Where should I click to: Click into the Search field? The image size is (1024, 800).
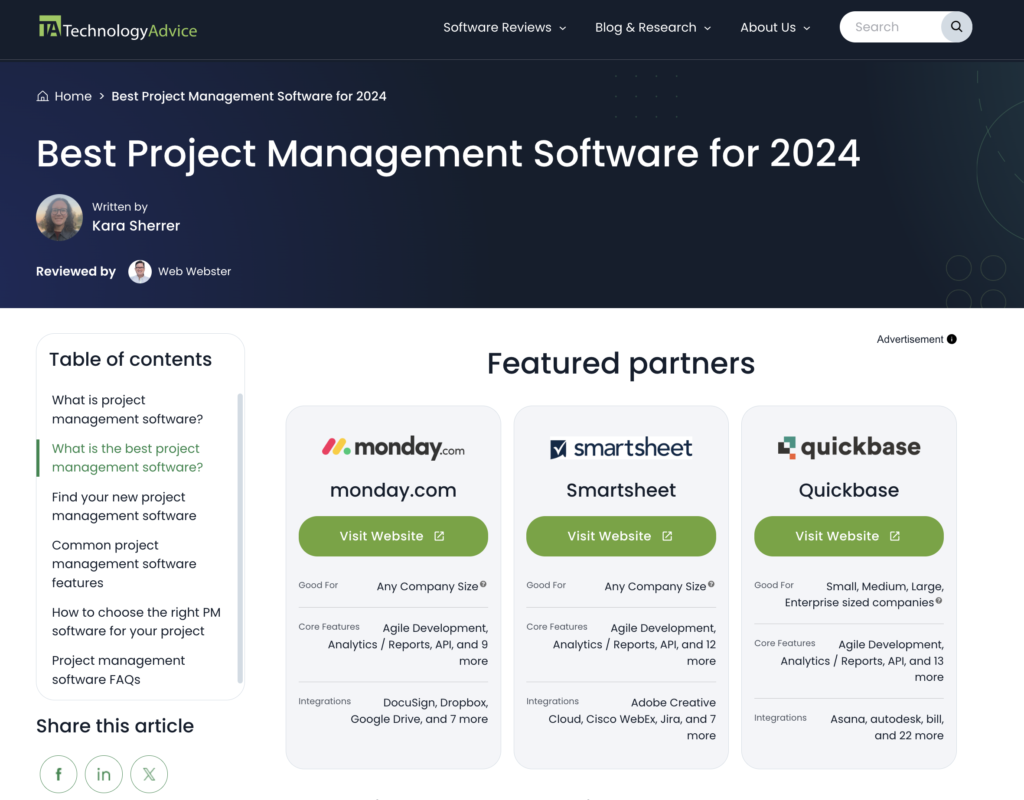pos(892,27)
